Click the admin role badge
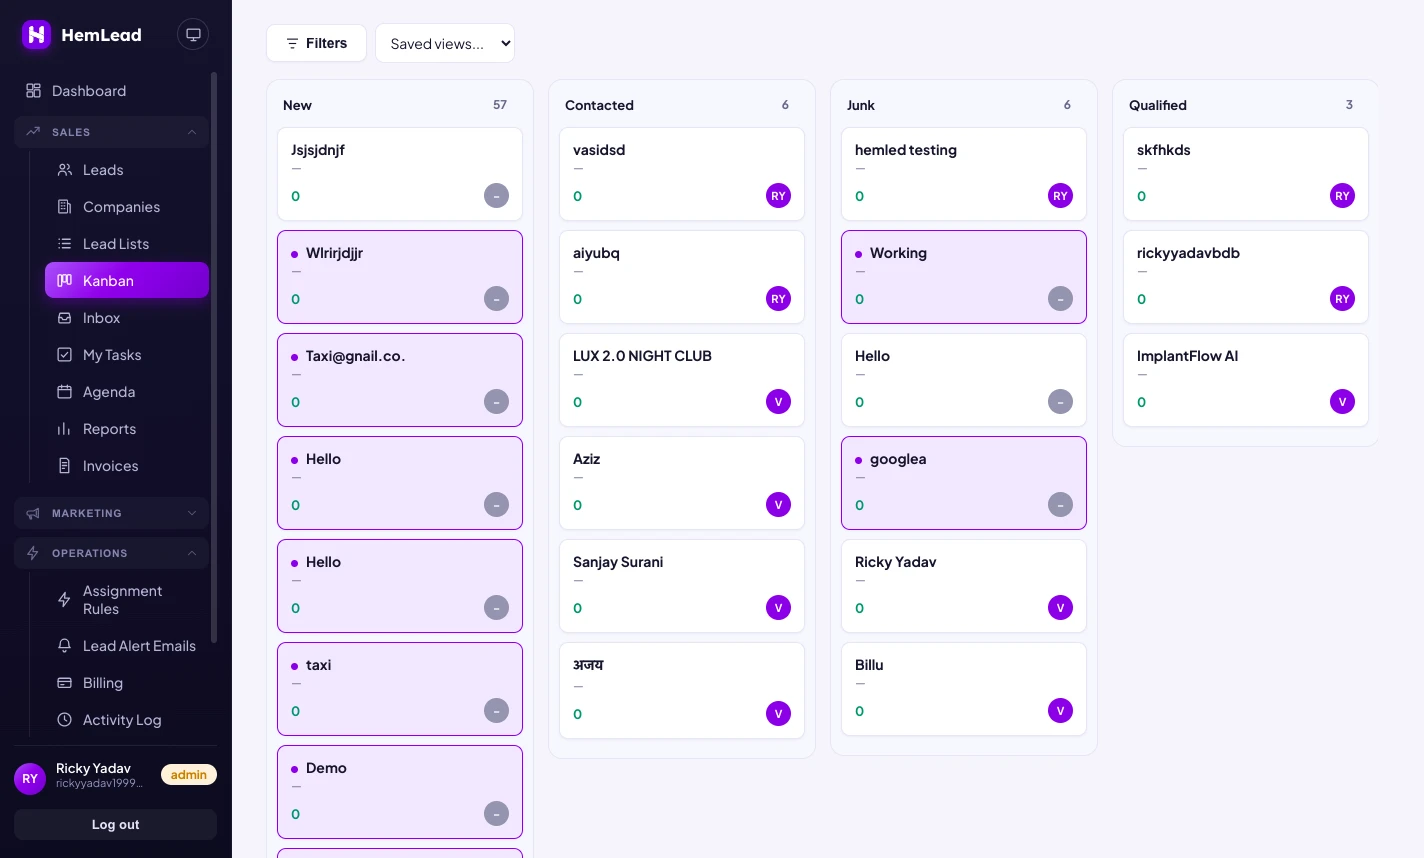 coord(189,775)
